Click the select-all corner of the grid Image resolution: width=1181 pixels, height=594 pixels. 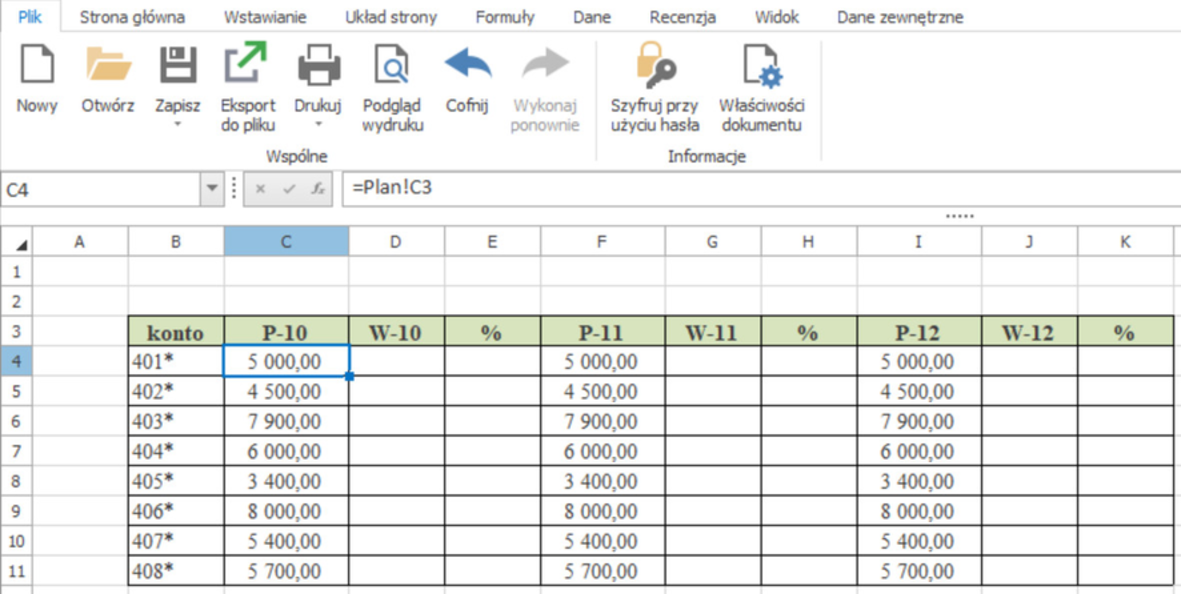(20, 243)
